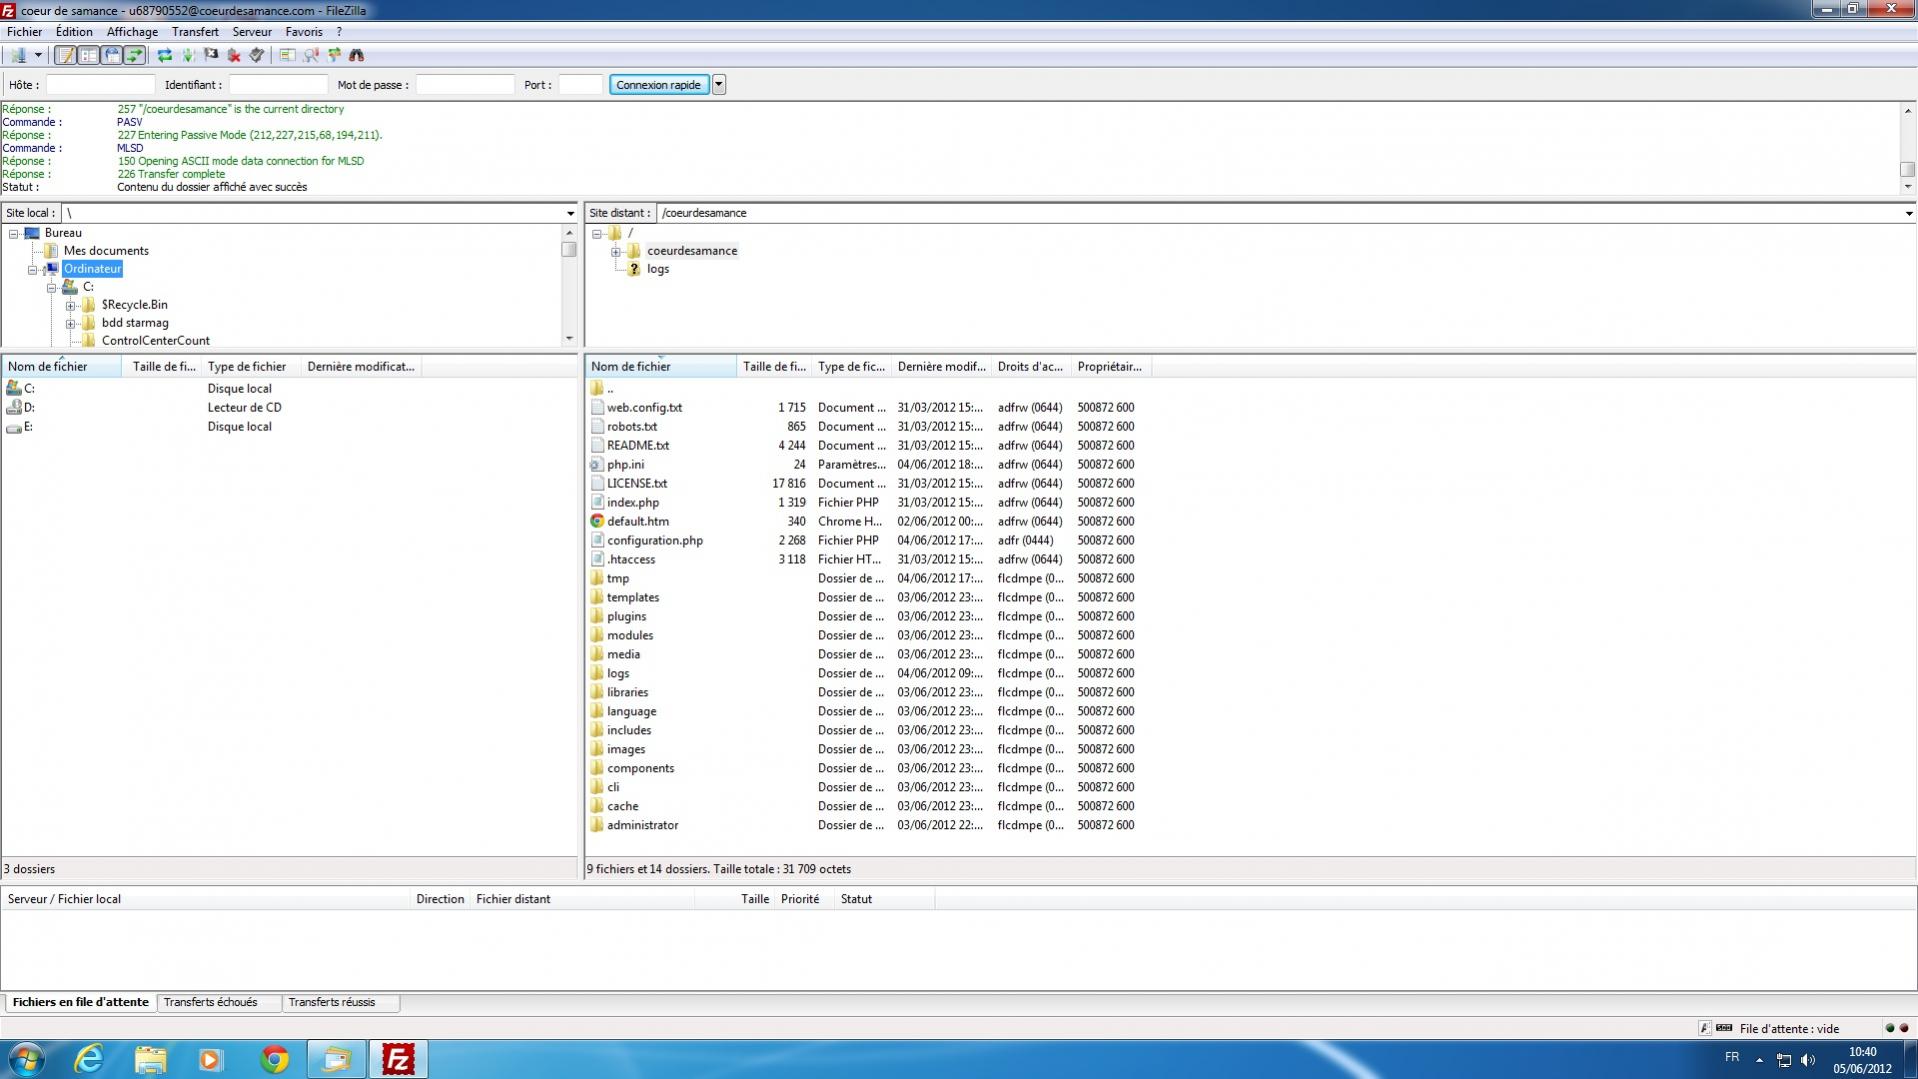Disconnect from the current server
Screen dimensions: 1918x1079
pyautogui.click(x=234, y=55)
